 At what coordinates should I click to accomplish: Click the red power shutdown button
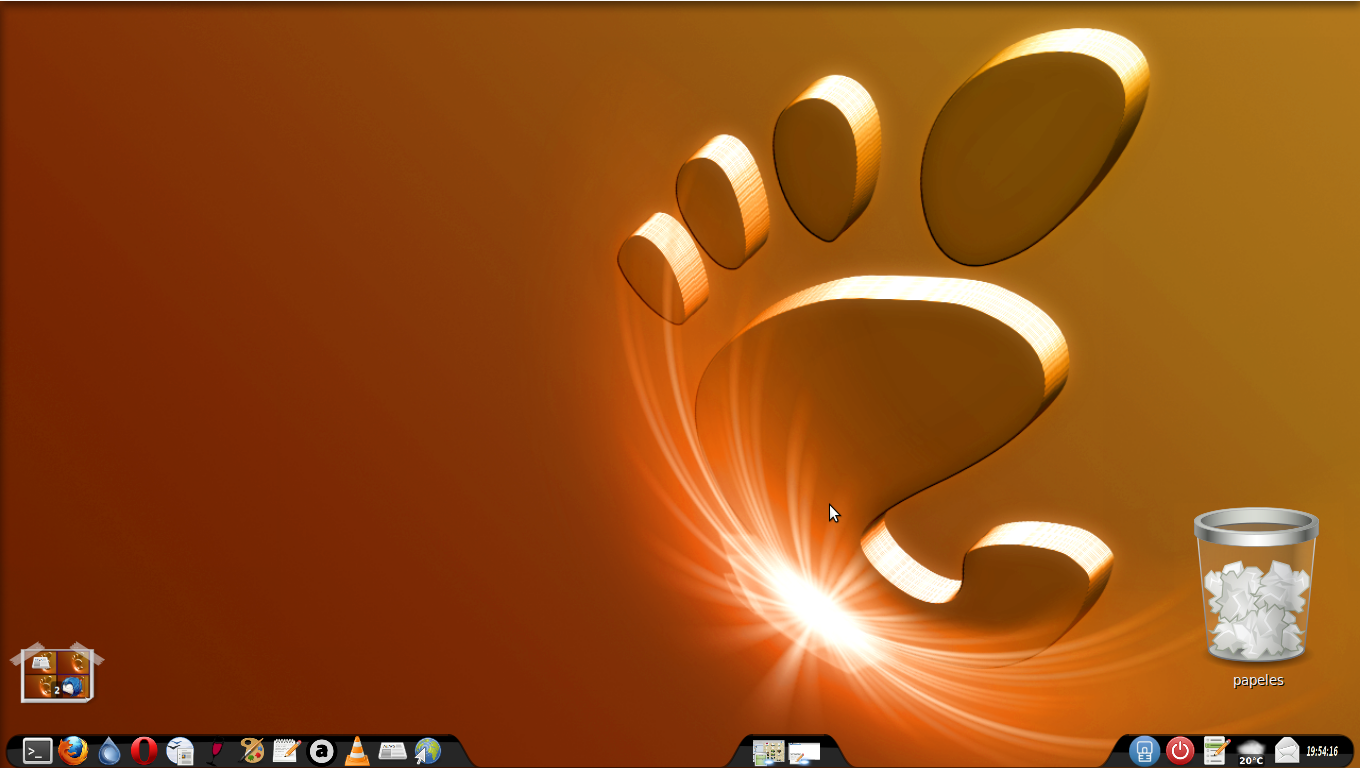coord(1180,750)
